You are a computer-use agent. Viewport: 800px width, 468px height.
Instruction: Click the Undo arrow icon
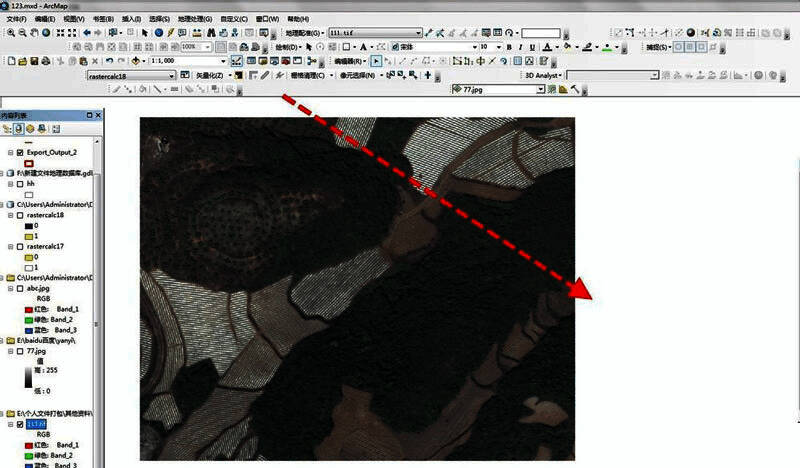click(x=112, y=61)
